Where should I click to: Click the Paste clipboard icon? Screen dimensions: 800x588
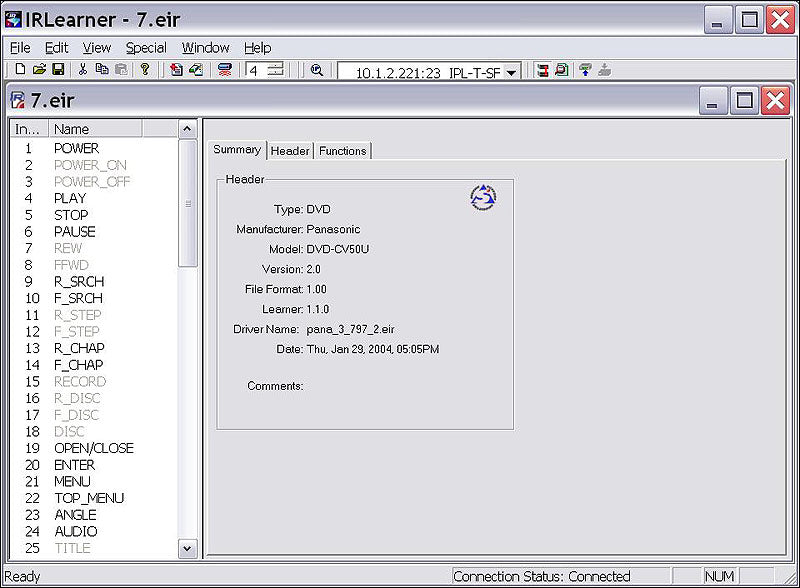pyautogui.click(x=121, y=69)
